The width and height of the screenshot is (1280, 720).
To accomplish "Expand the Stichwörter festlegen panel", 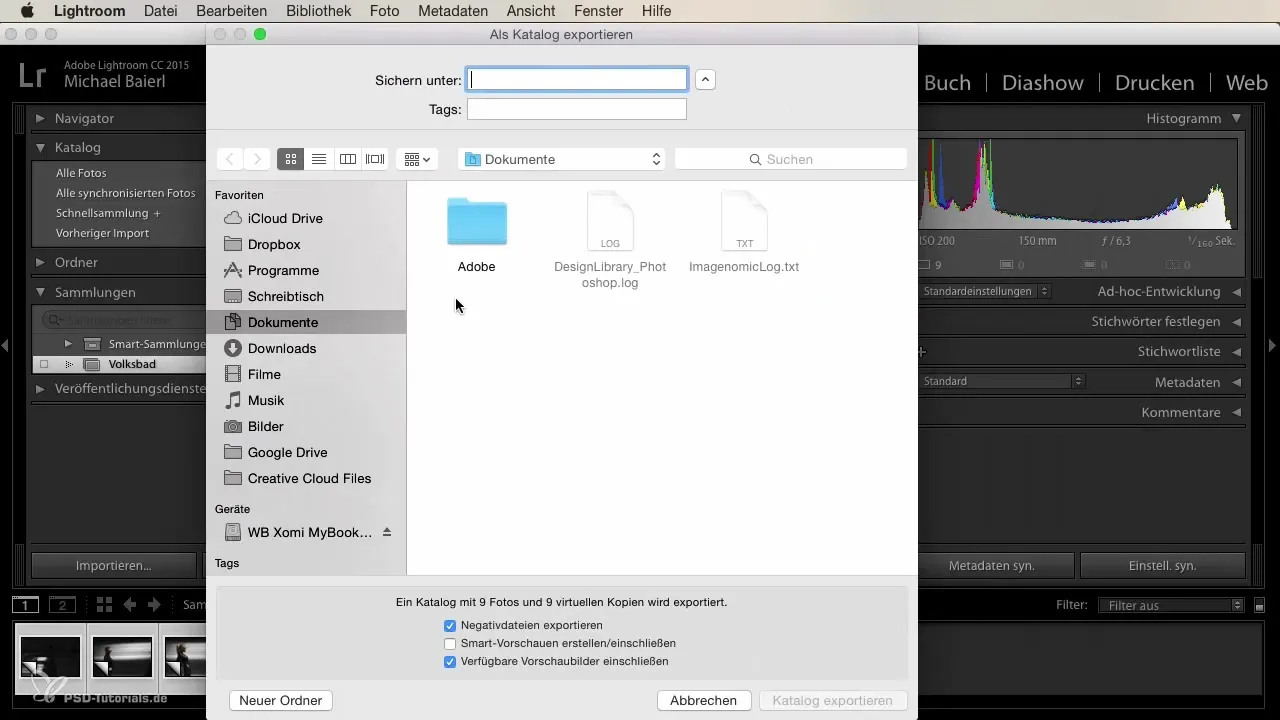I will [1237, 322].
